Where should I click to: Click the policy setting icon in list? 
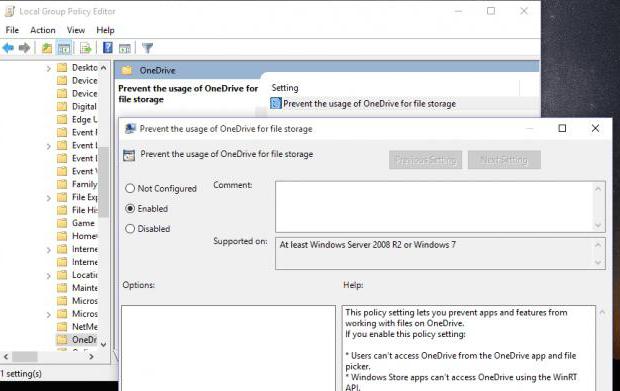[276, 104]
